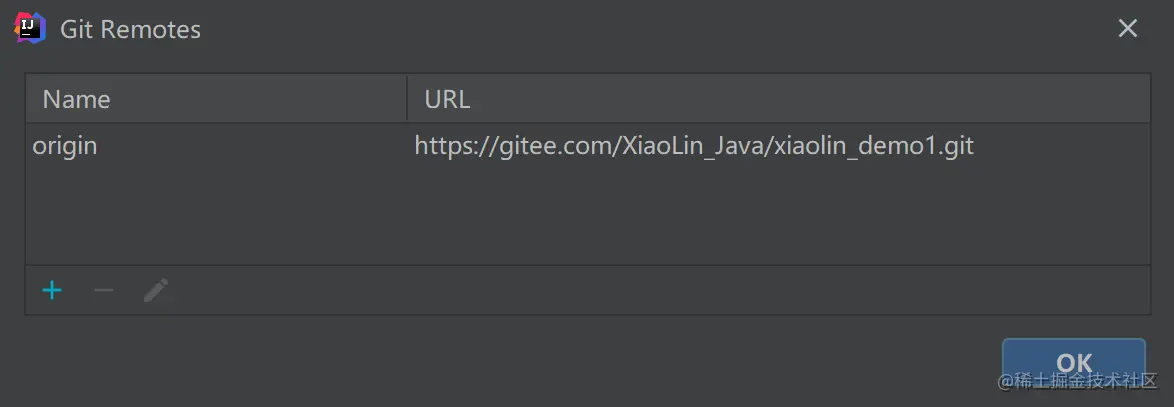1174x407 pixels.
Task: Select the gitee.com remote URL cell
Action: click(x=779, y=145)
